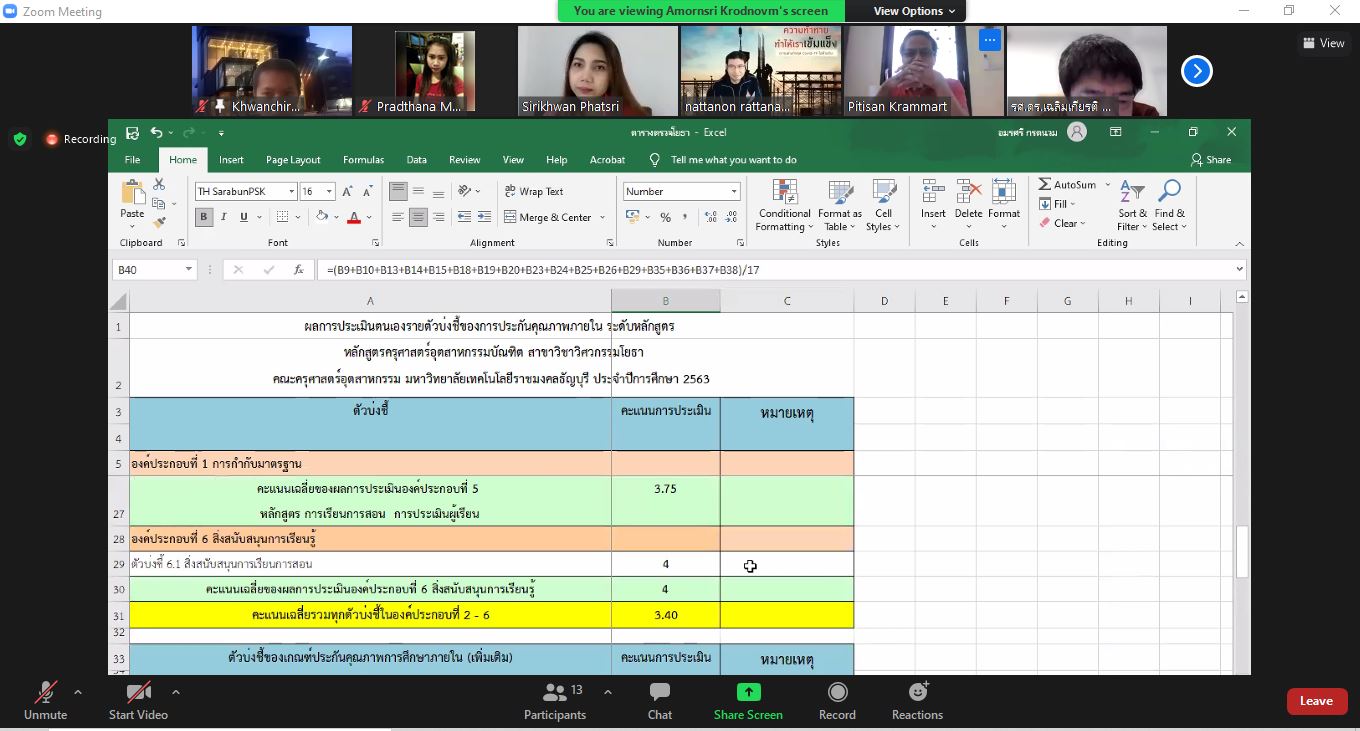
Task: Toggle Center horizontal alignment
Action: [x=418, y=217]
